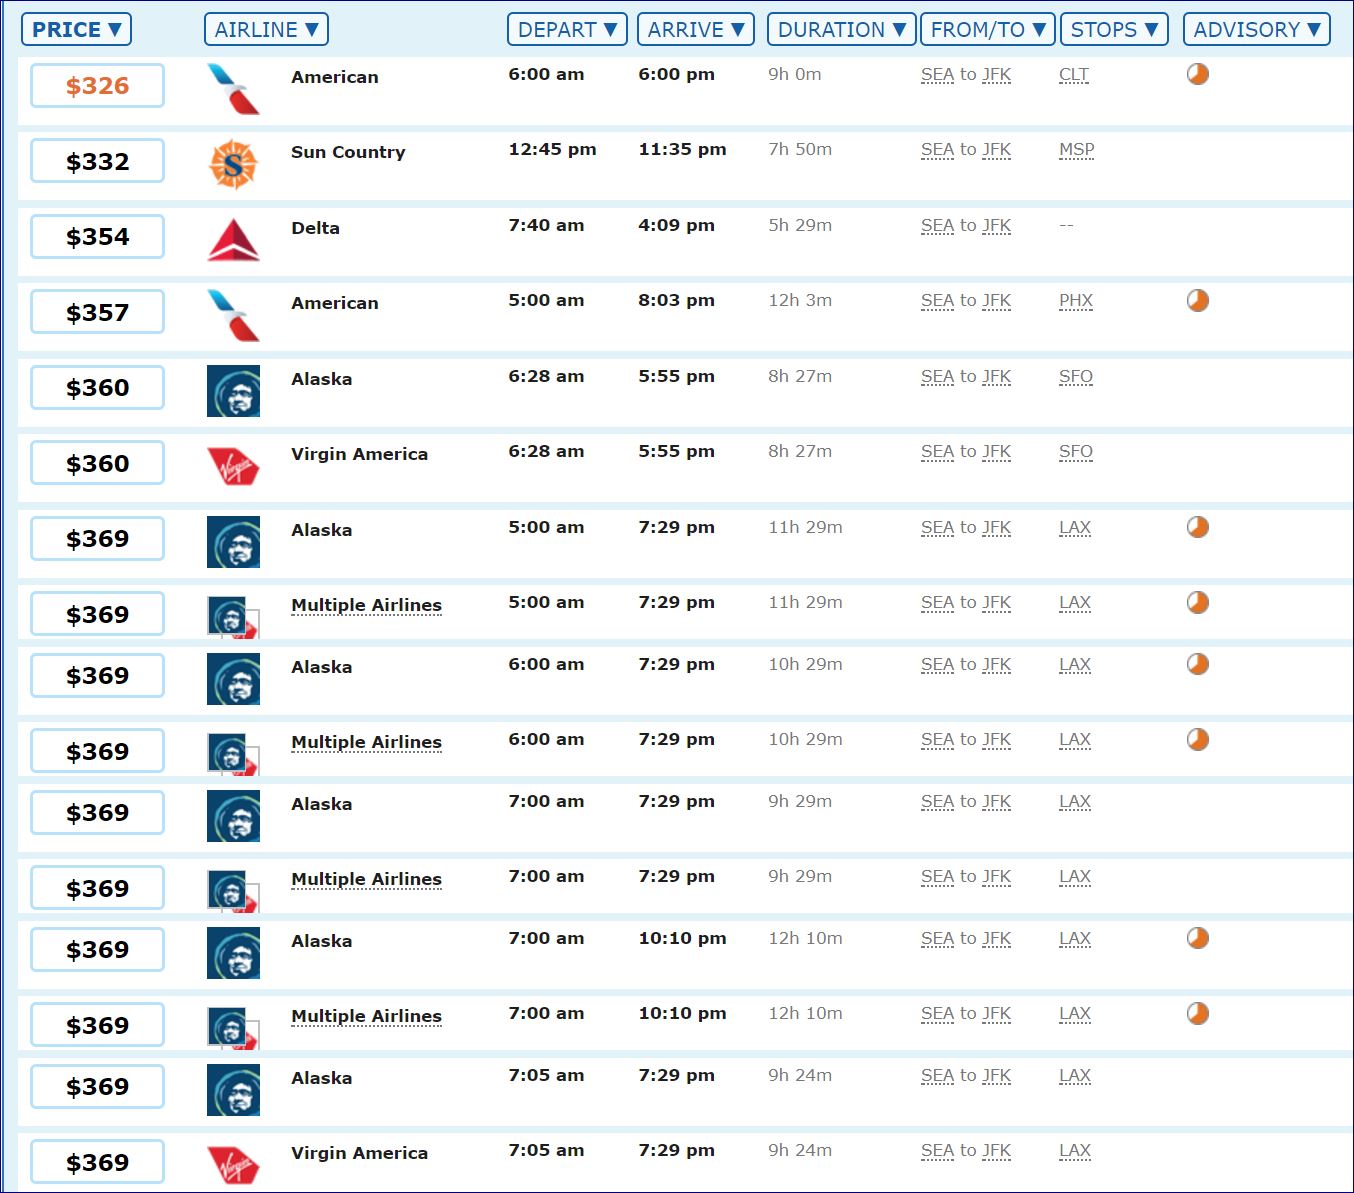
Task: Open the AIRLINE sort dropdown
Action: pyautogui.click(x=266, y=30)
